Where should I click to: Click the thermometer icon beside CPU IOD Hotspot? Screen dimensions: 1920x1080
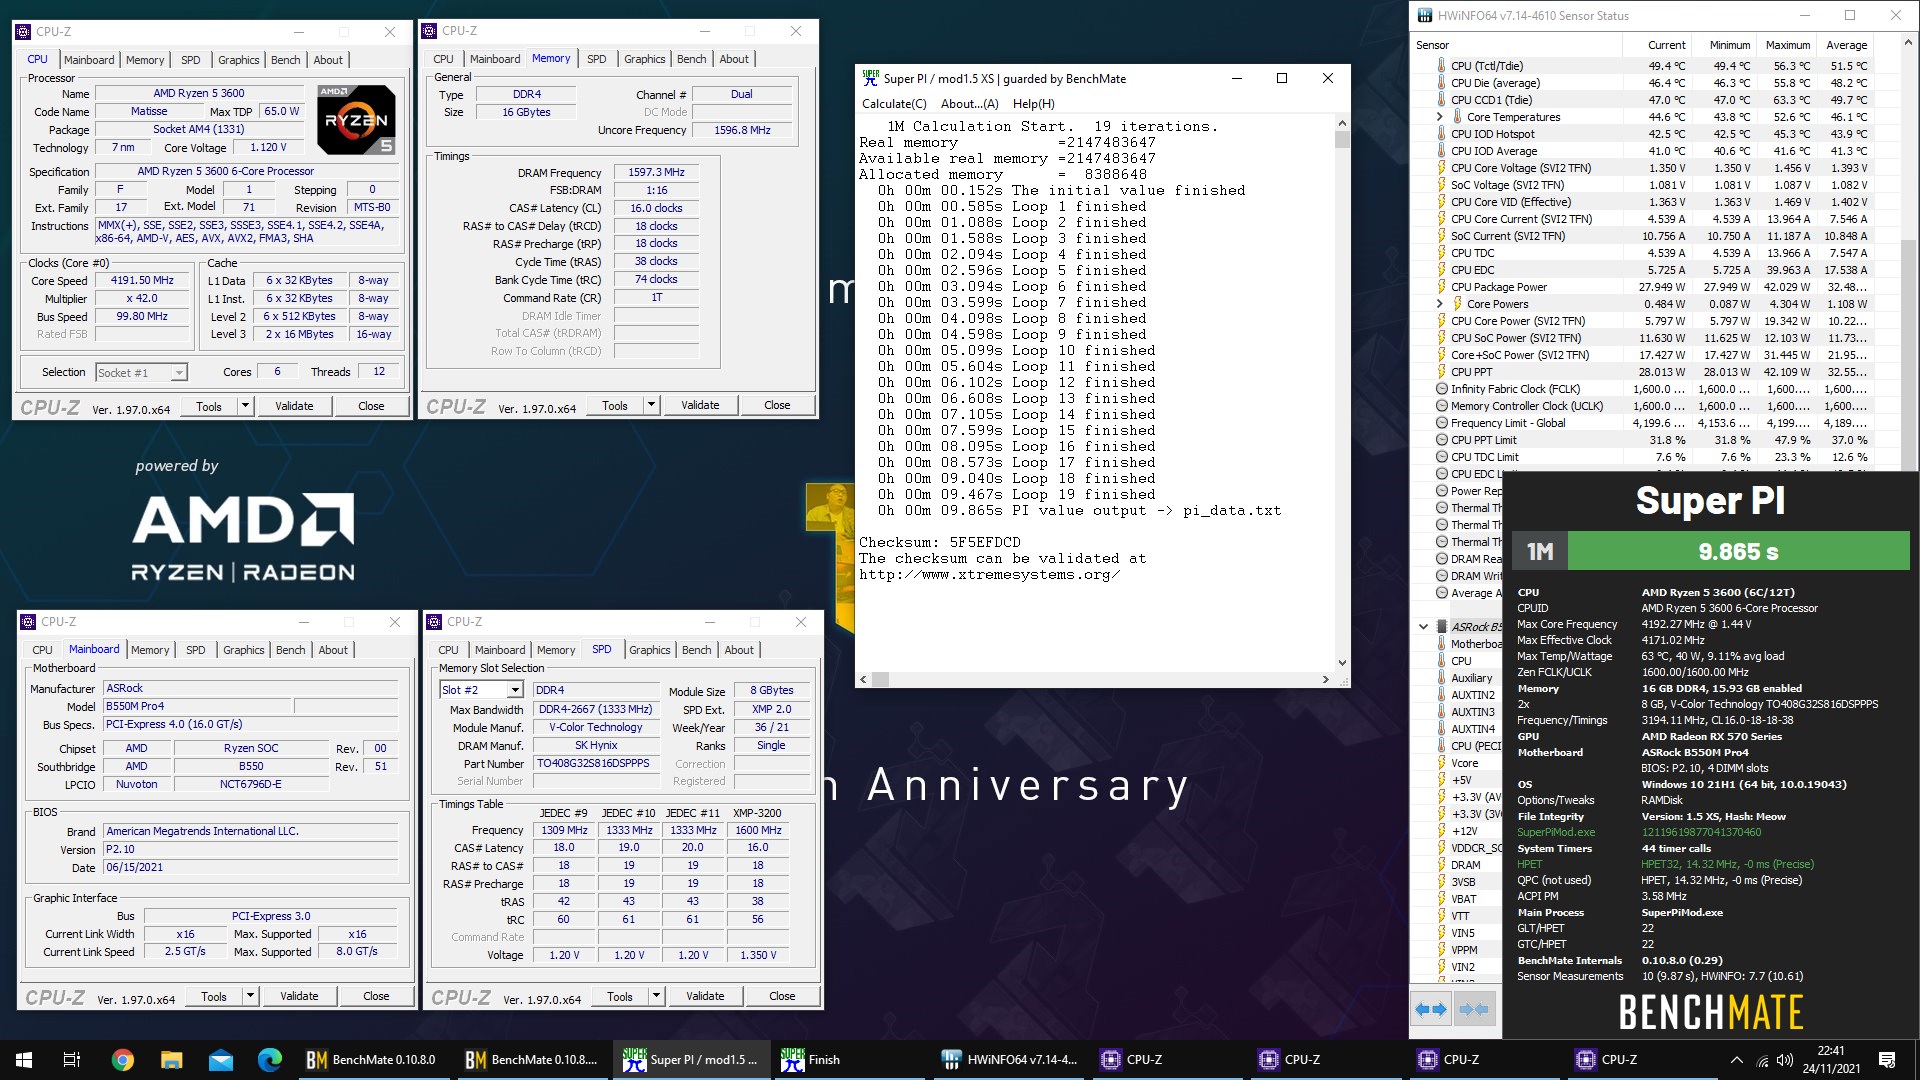pos(1441,134)
